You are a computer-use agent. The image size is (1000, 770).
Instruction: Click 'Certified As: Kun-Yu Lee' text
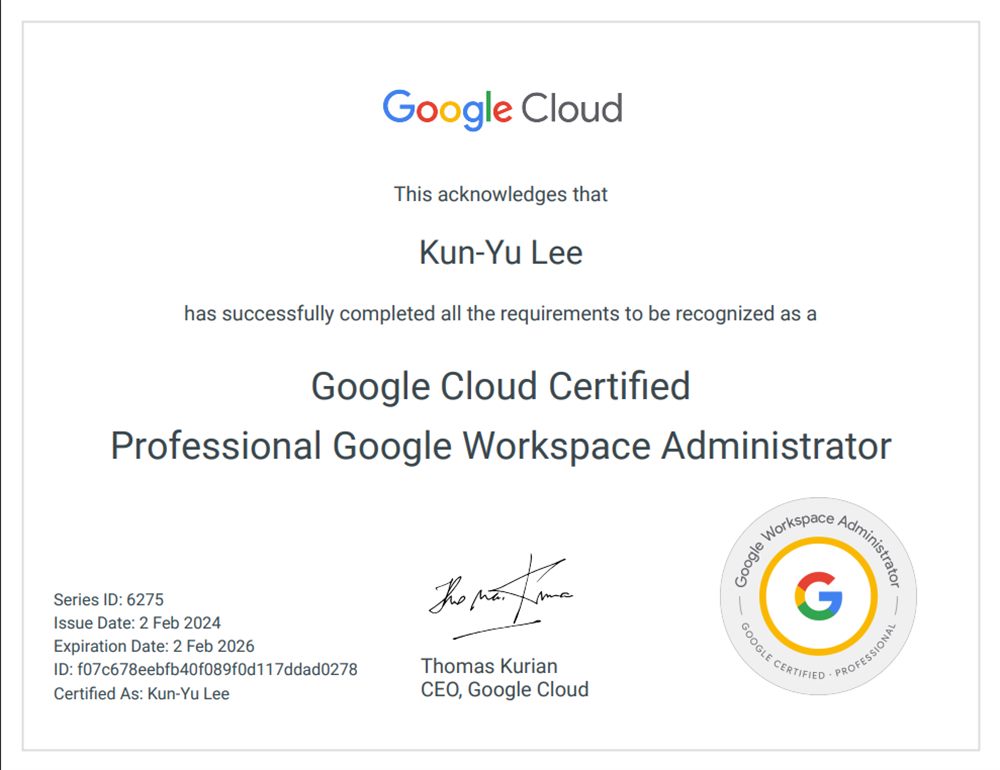pos(142,693)
